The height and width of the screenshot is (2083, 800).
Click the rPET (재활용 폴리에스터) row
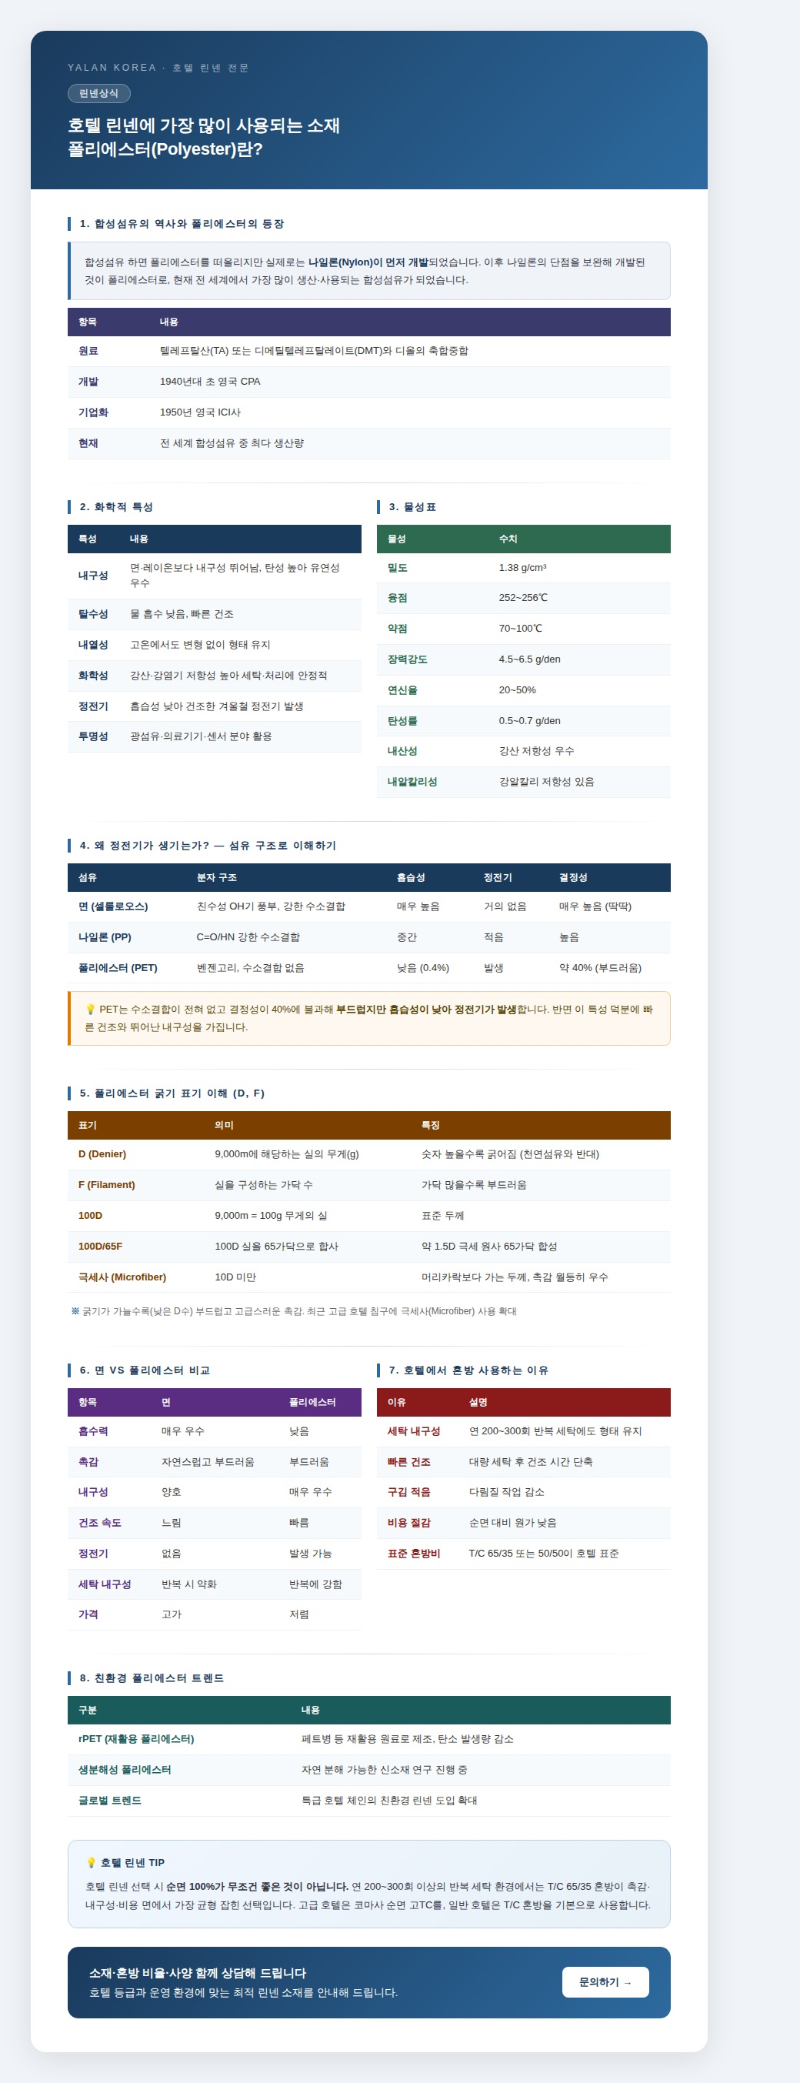tap(136, 1738)
